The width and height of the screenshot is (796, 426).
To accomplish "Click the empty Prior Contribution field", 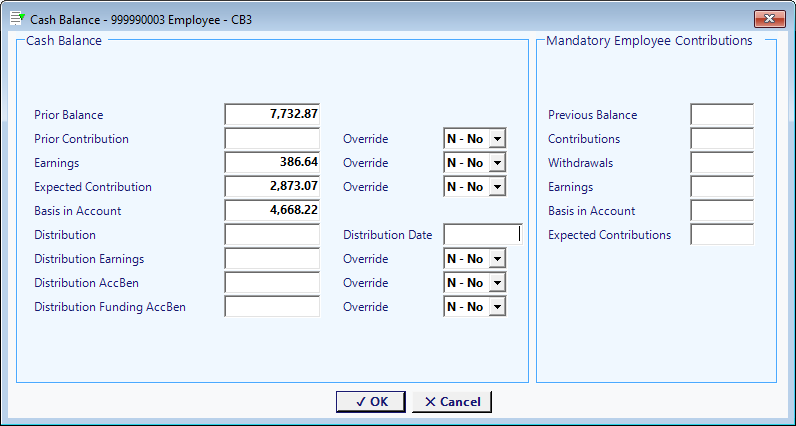I will tap(272, 139).
